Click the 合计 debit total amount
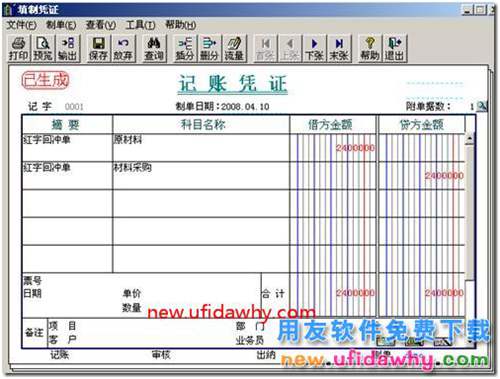500x379 pixels. point(355,293)
